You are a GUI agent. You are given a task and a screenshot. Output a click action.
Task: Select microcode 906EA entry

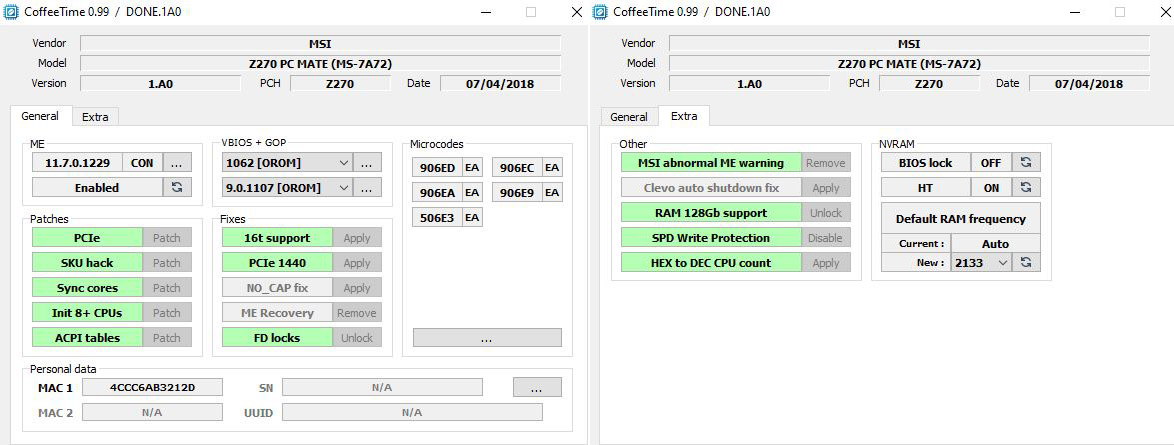[x=437, y=193]
